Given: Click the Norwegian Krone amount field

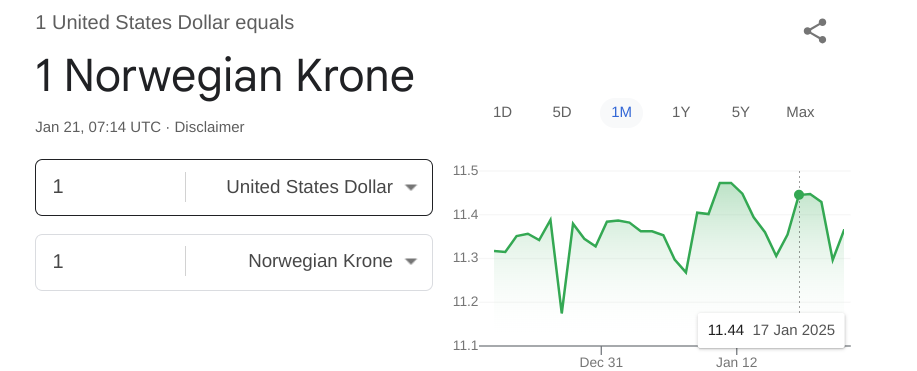Looking at the screenshot, I should click(x=111, y=262).
